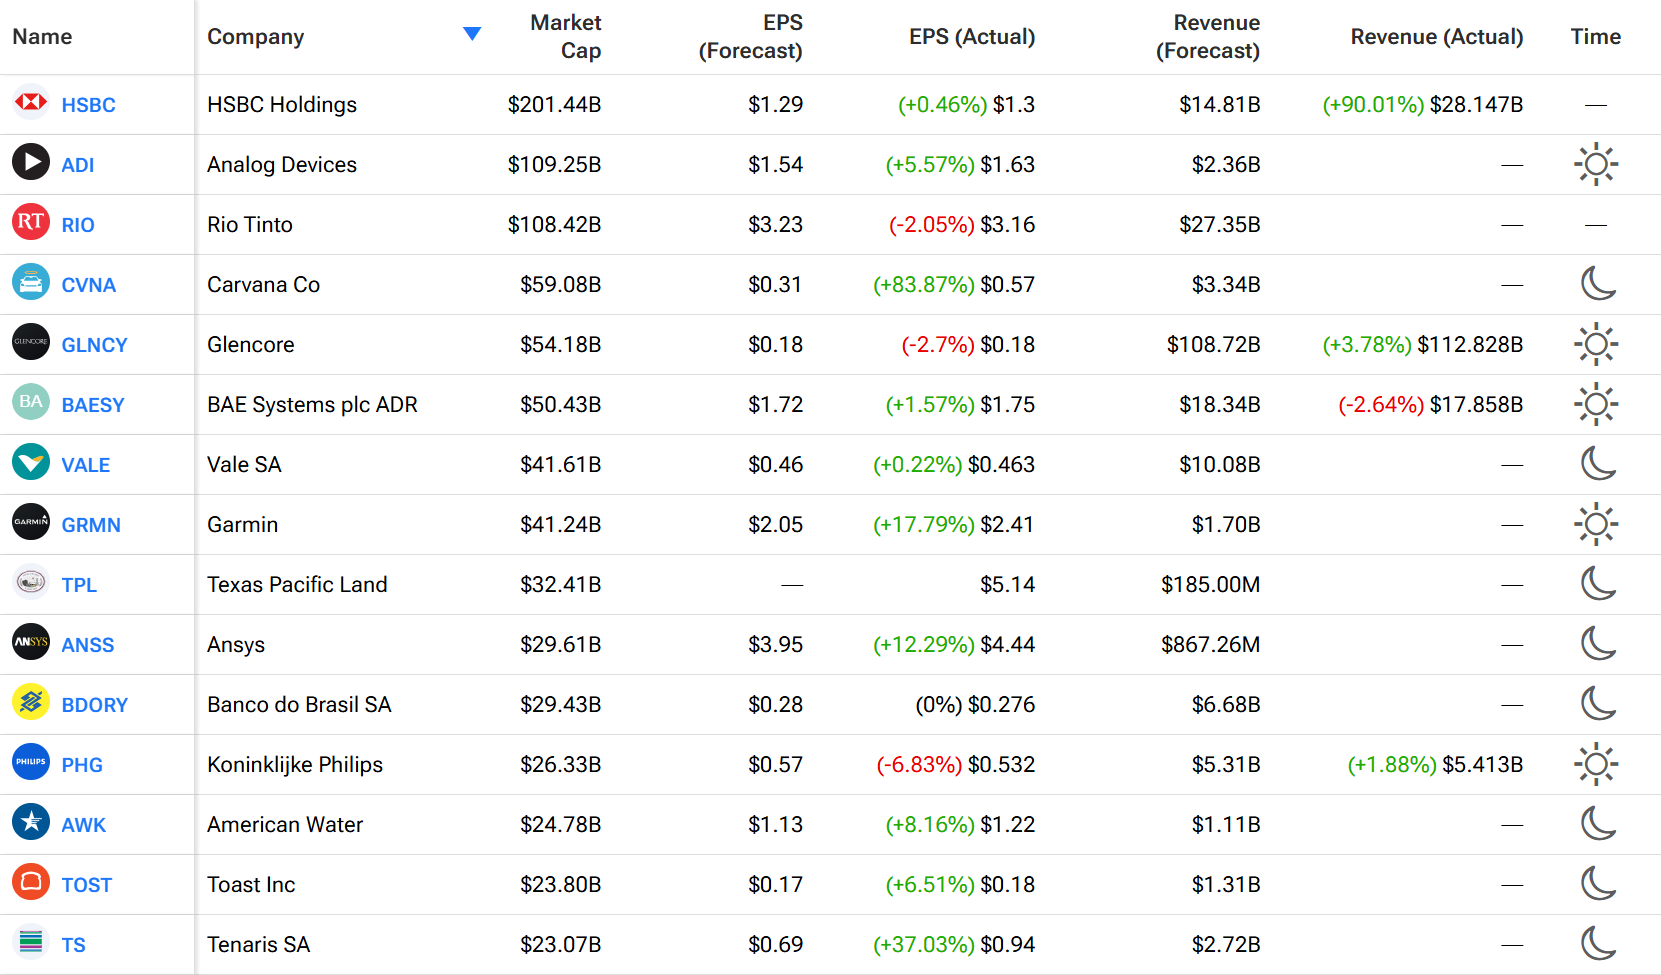1661x975 pixels.
Task: Toggle sort arrow beside Company header
Action: (472, 34)
